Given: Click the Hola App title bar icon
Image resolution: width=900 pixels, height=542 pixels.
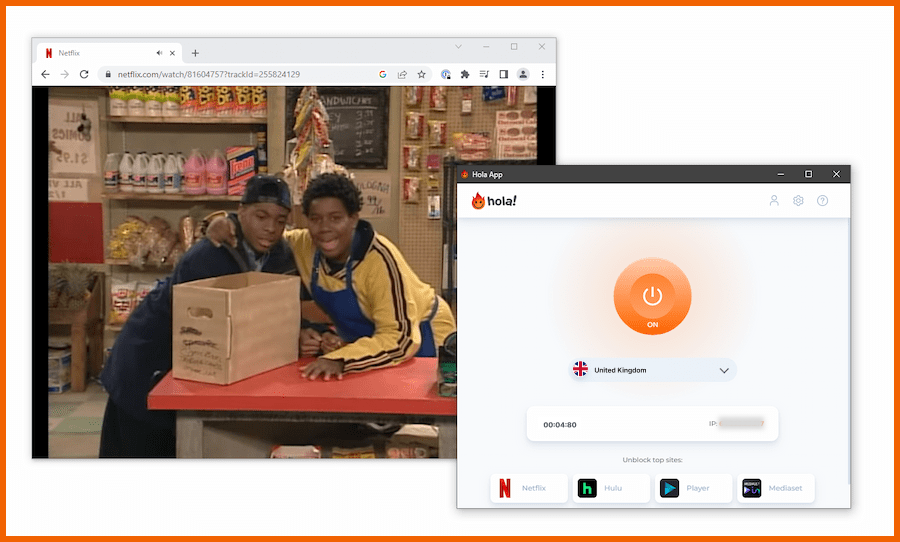Looking at the screenshot, I should click(464, 175).
